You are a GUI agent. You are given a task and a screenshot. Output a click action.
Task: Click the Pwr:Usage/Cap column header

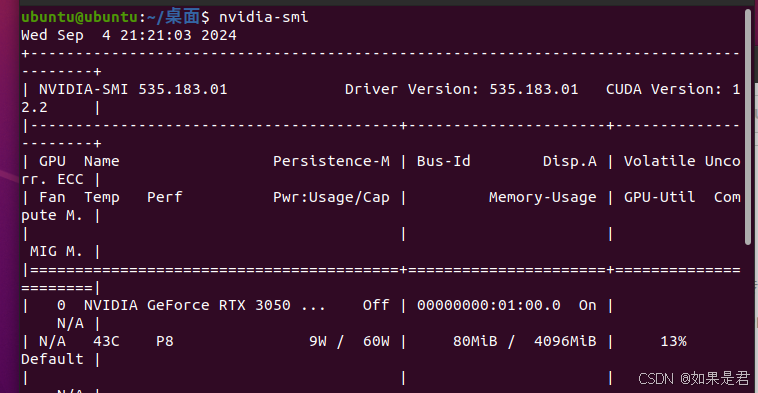pyautogui.click(x=331, y=197)
